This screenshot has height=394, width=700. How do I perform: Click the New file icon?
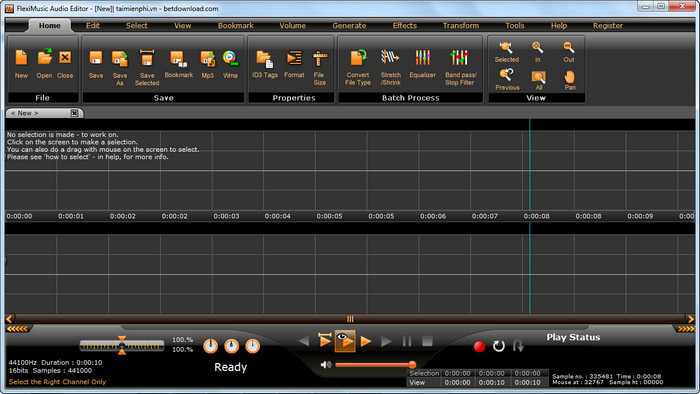pyautogui.click(x=21, y=58)
